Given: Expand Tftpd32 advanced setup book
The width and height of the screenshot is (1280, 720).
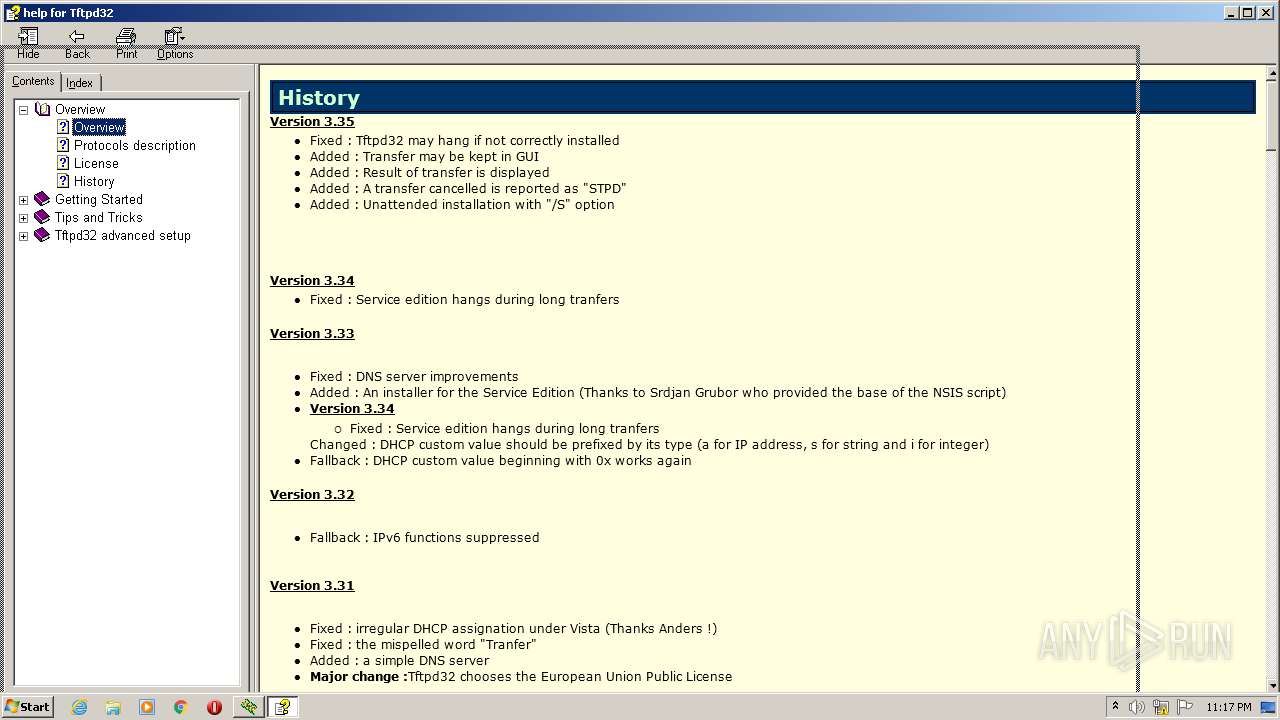Looking at the screenshot, I should pos(23,236).
